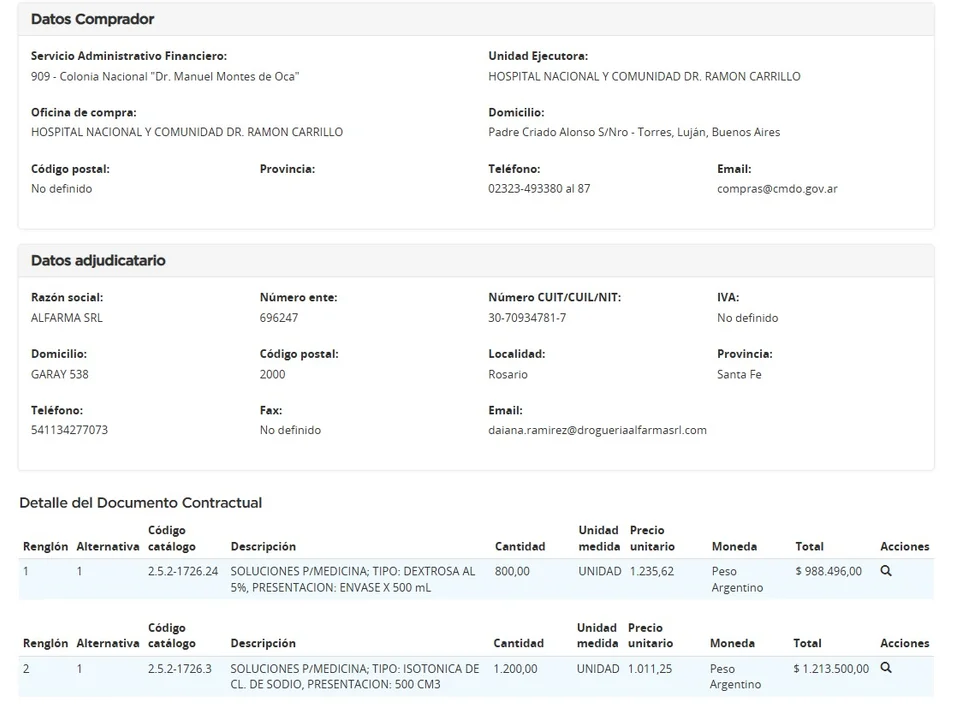974x720 pixels.
Task: Select Padre Criado Alonso address text
Action: (634, 132)
